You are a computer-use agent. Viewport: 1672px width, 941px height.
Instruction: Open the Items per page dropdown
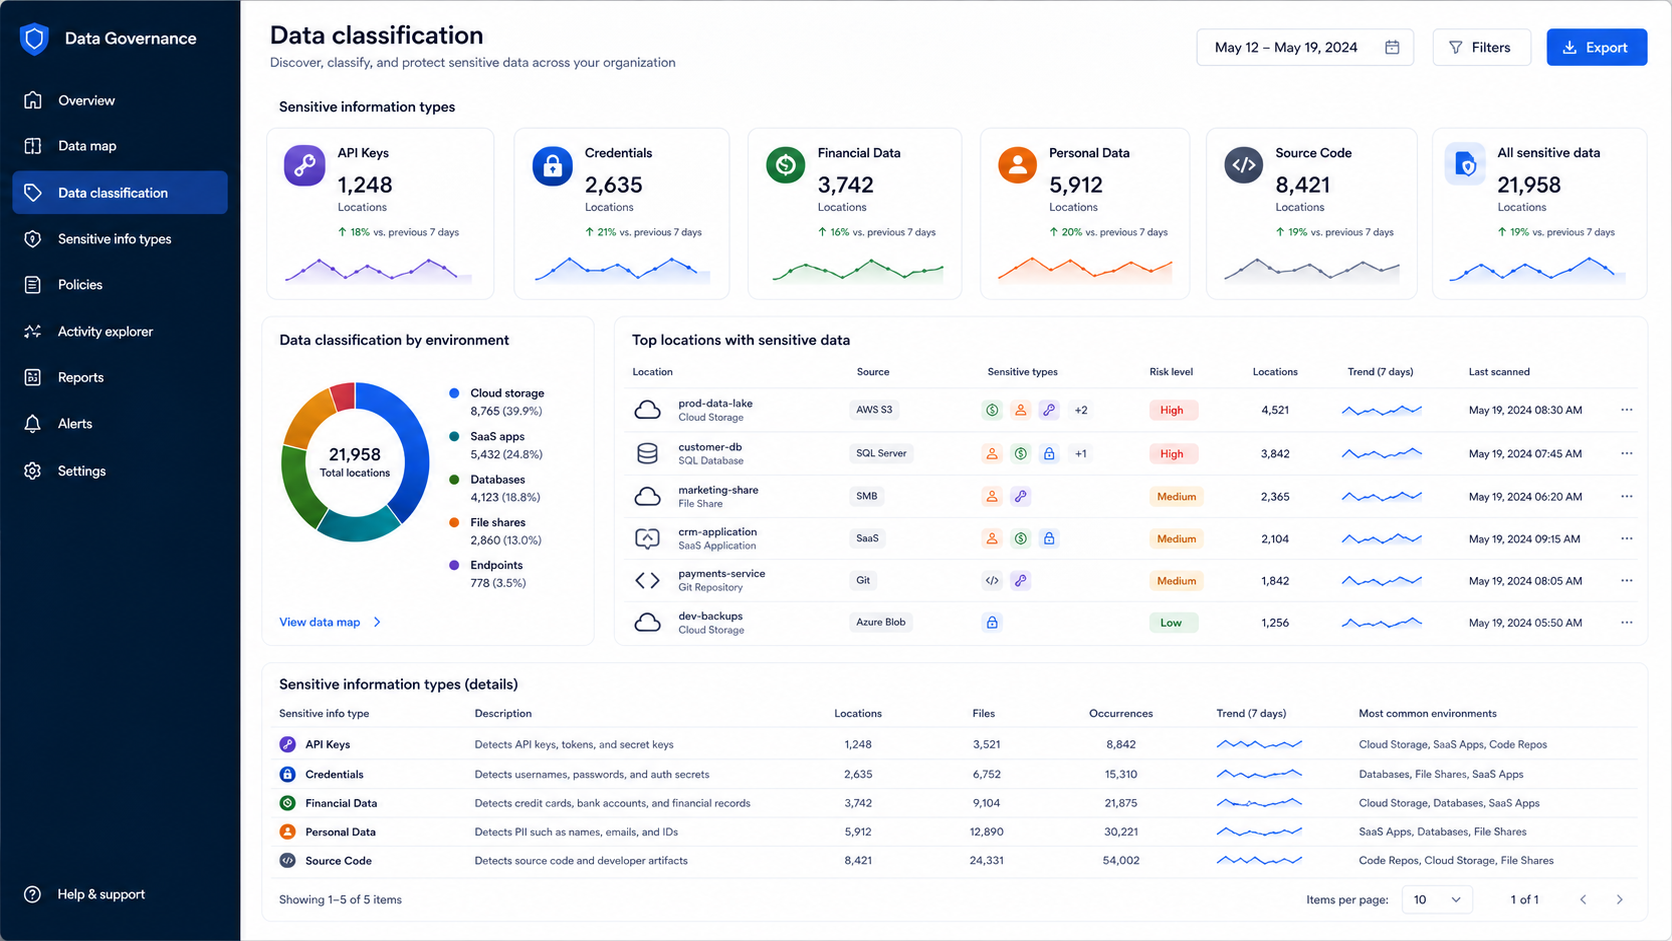tap(1437, 900)
